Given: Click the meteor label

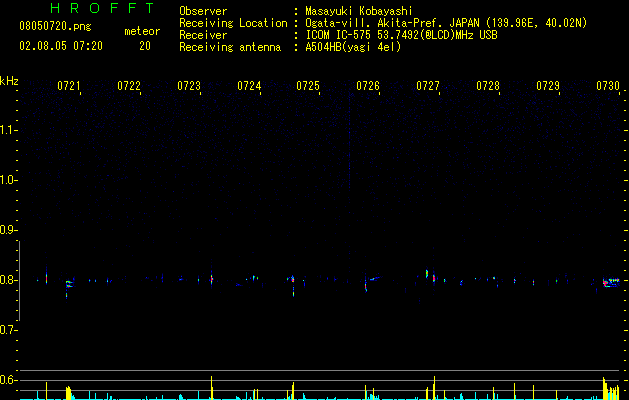Looking at the screenshot, I should click(x=142, y=31).
